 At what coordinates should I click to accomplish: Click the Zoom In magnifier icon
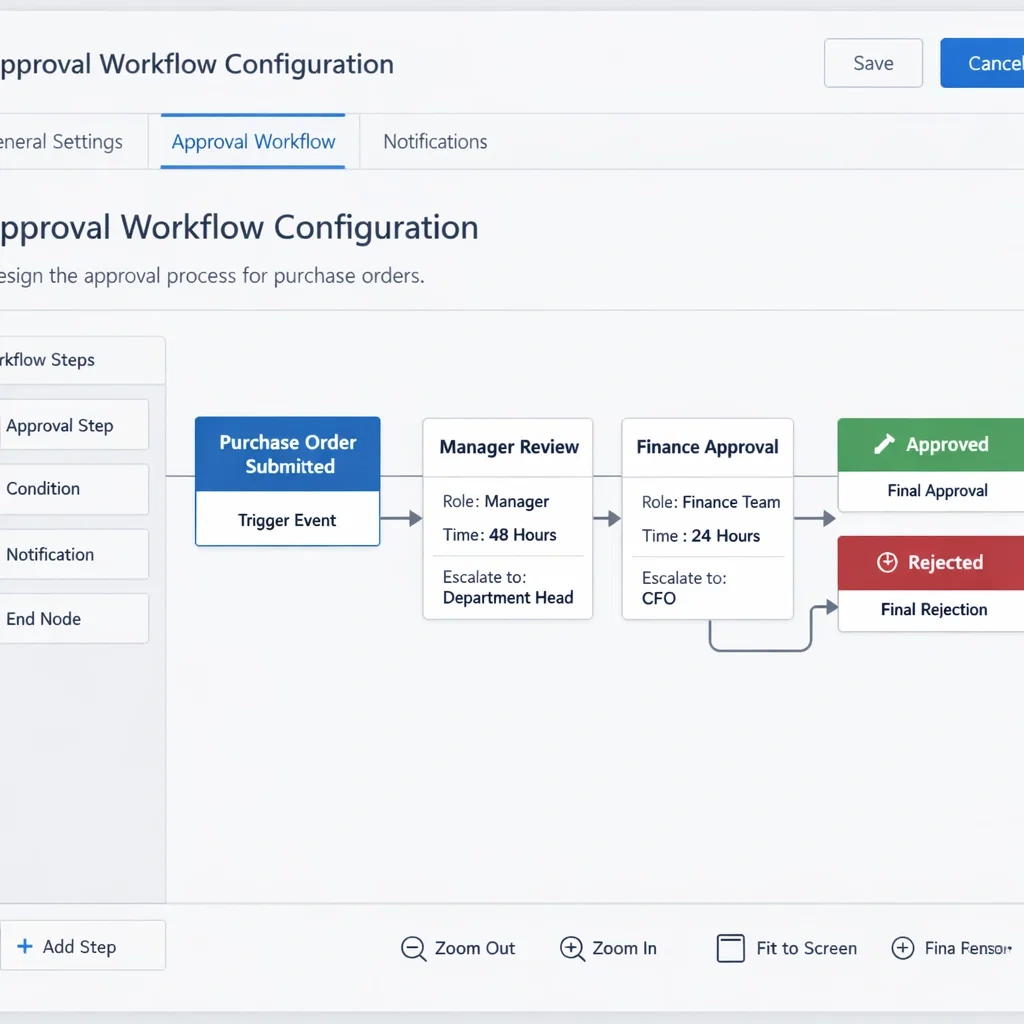click(x=572, y=948)
